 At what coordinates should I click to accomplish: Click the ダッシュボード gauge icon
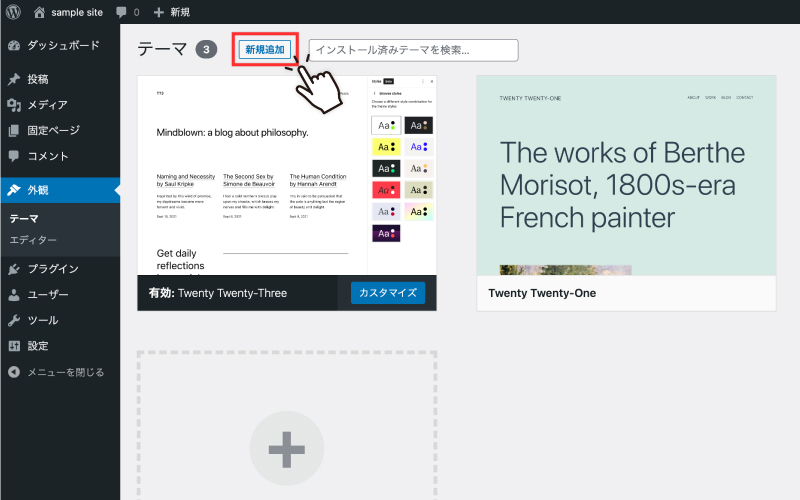click(x=14, y=45)
